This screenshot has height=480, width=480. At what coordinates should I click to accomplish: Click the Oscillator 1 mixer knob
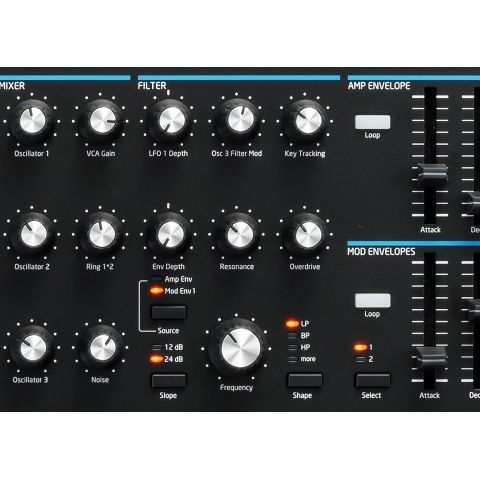pos(32,121)
